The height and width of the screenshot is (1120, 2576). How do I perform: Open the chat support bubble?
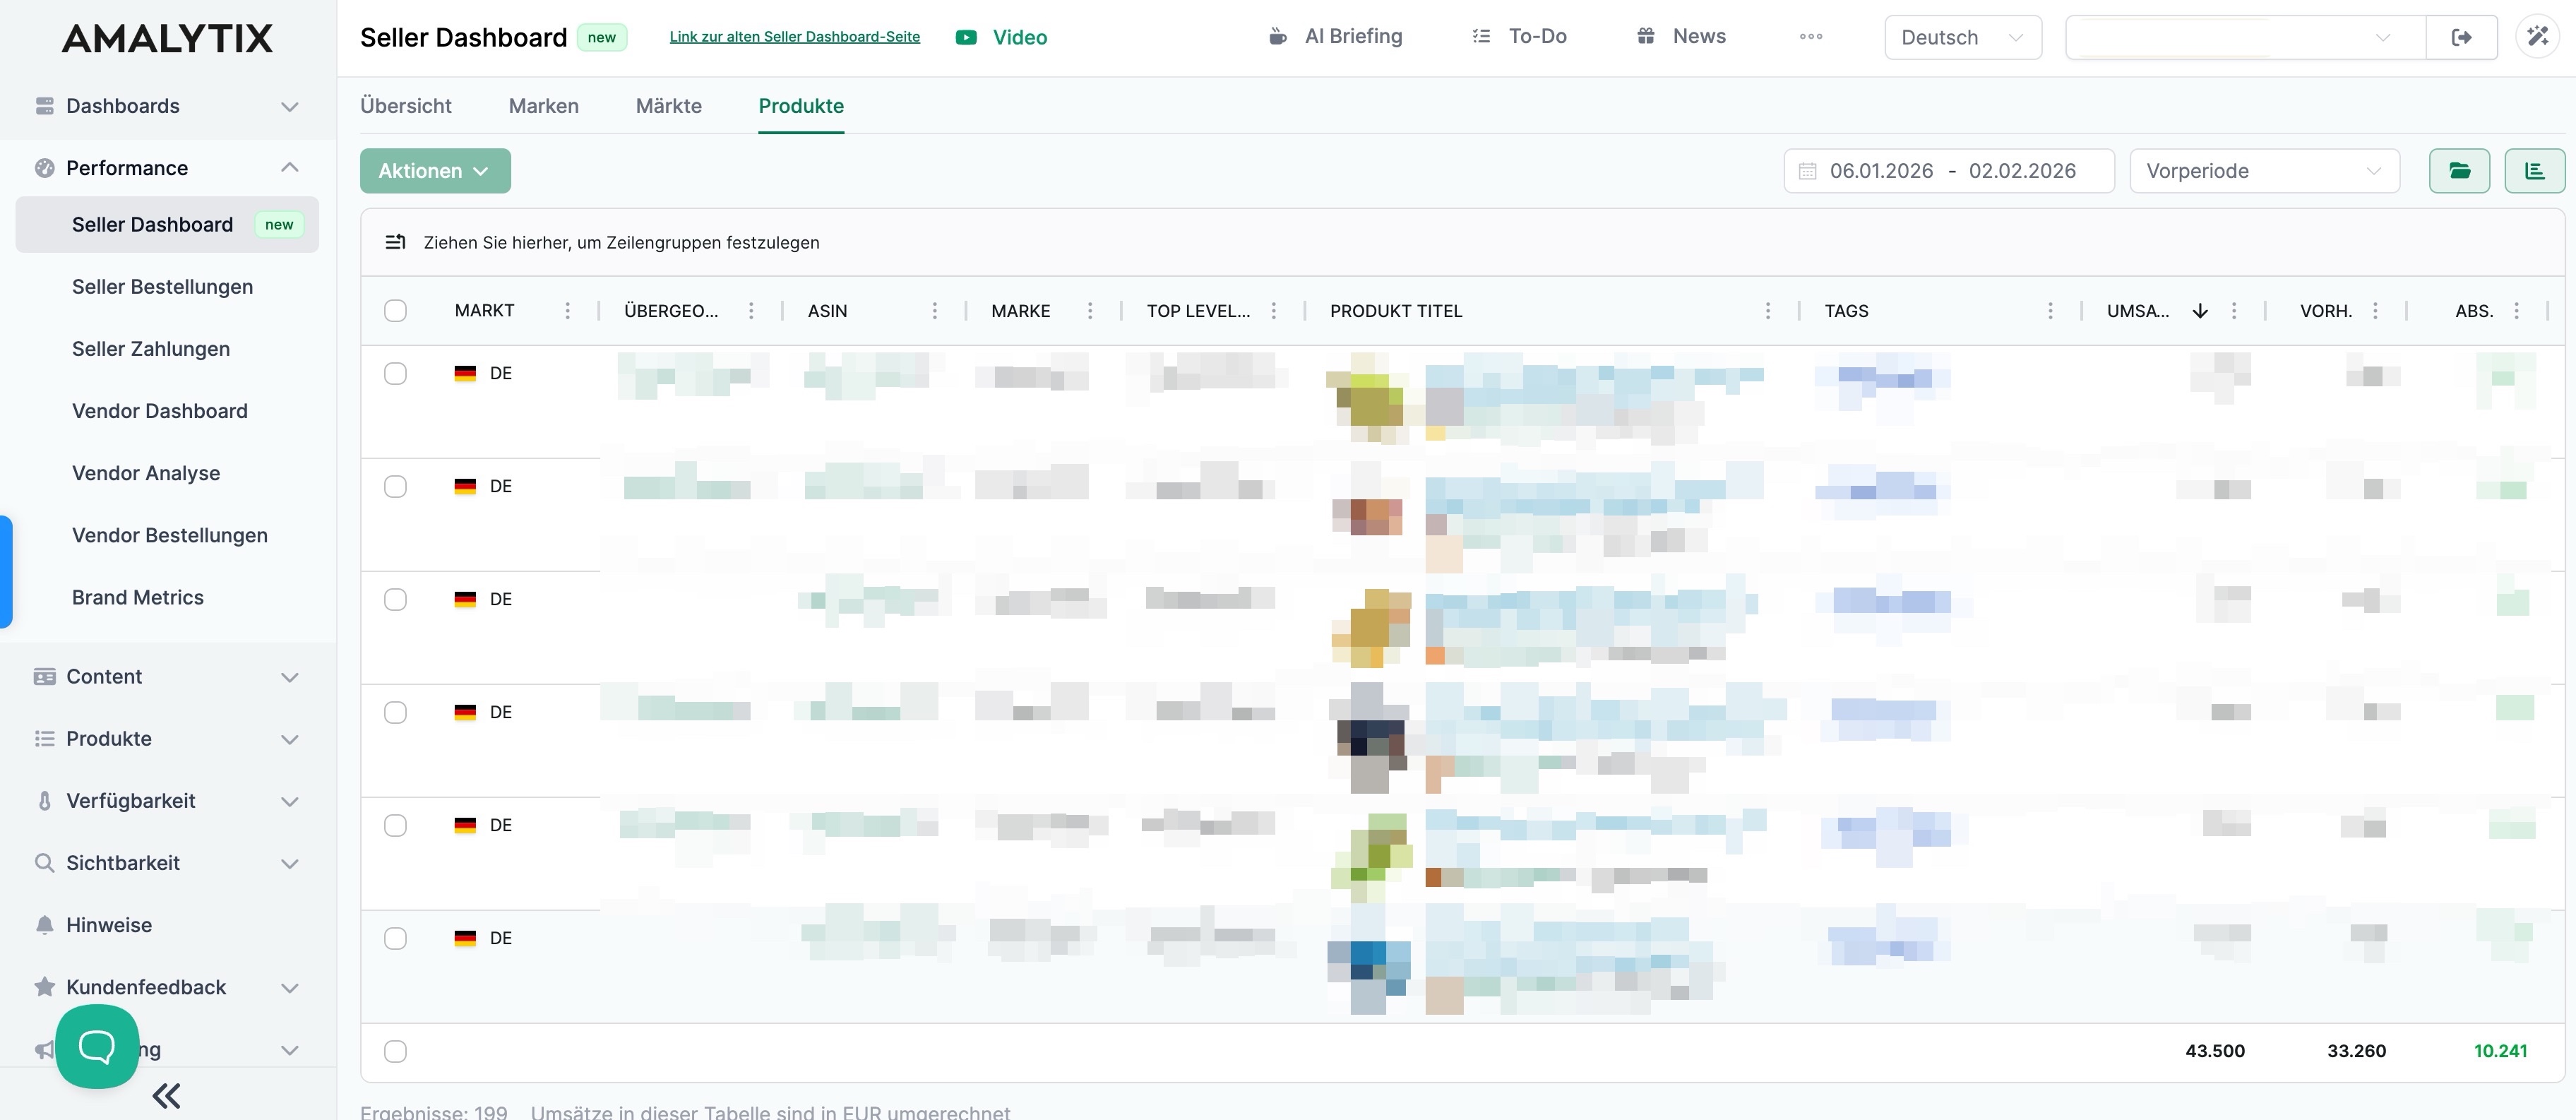(96, 1047)
